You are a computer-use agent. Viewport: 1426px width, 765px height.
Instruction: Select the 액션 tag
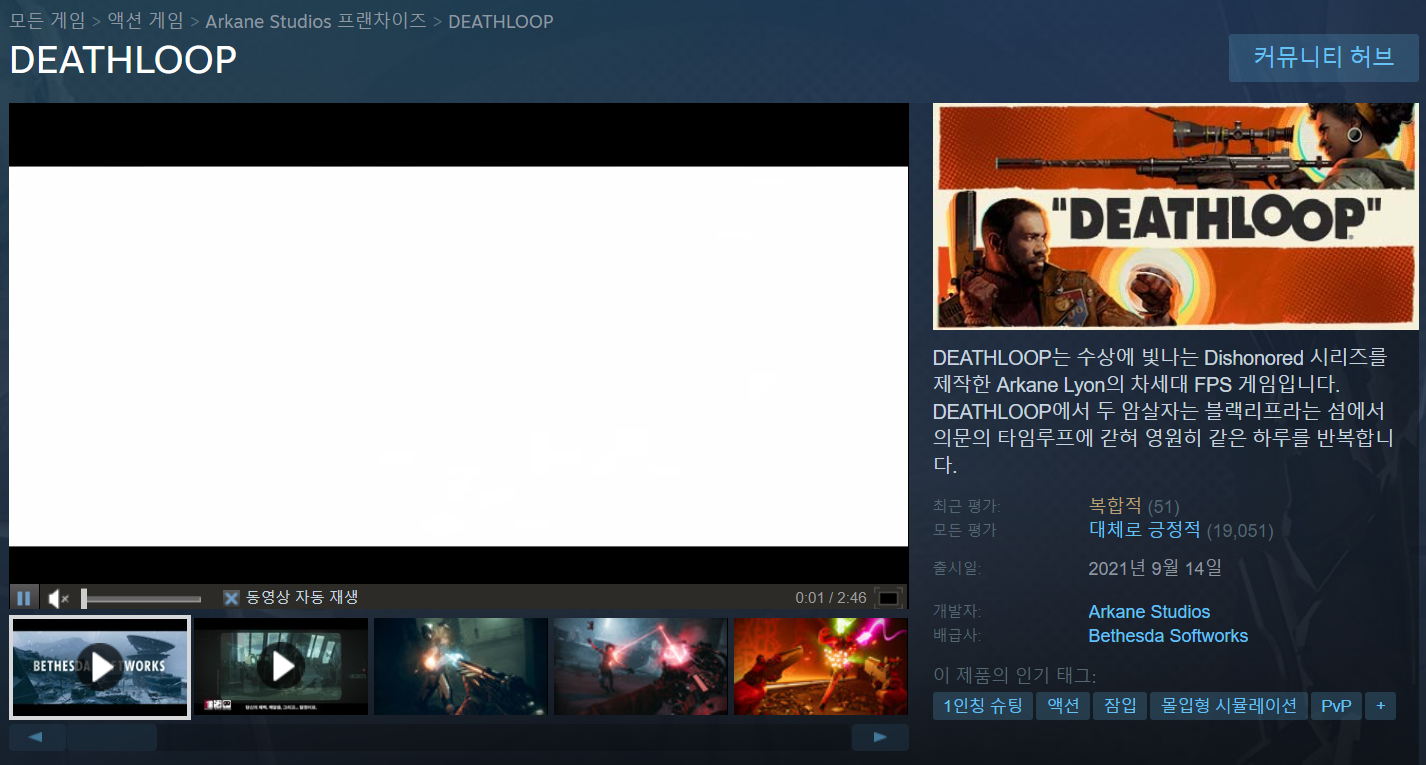click(x=1063, y=706)
